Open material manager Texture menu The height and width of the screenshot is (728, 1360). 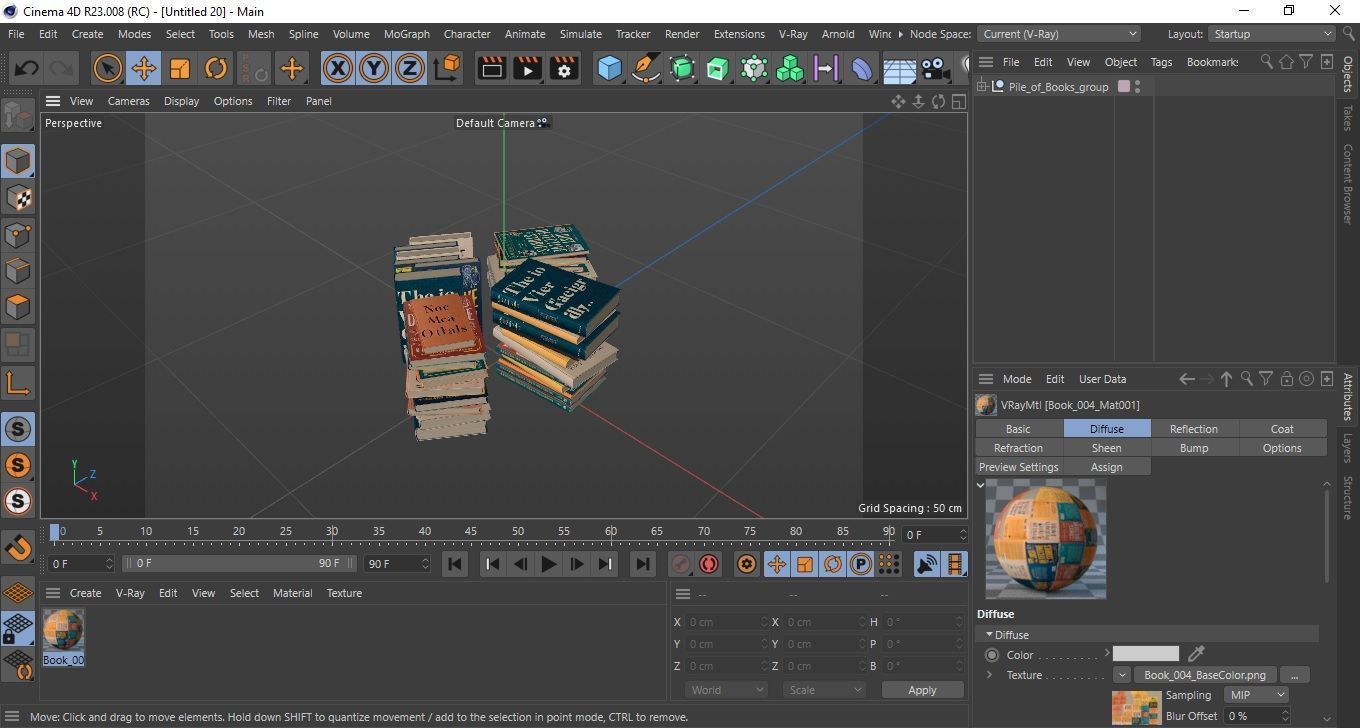pyautogui.click(x=344, y=593)
